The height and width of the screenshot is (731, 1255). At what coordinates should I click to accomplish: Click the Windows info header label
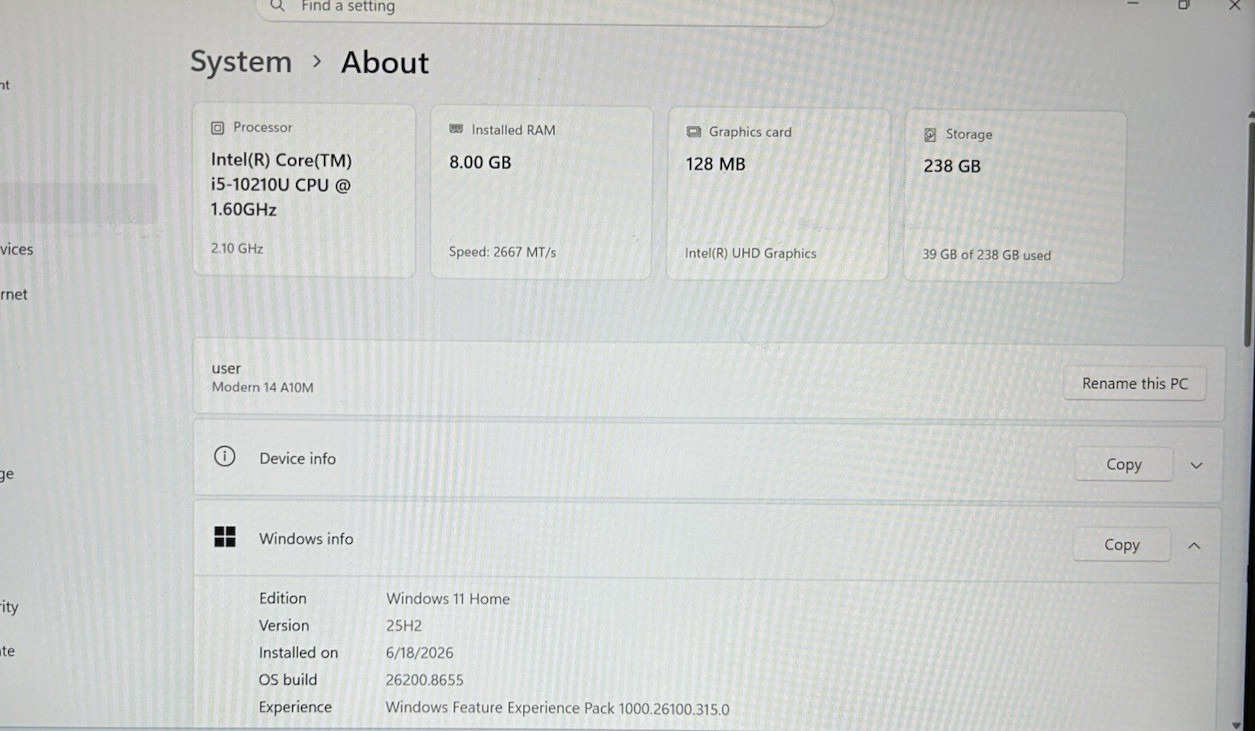306,538
